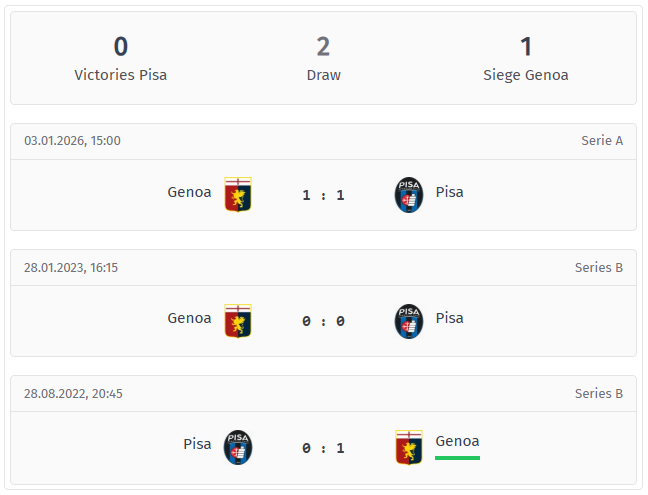Click Pisa crest in 2026 match

[409, 195]
